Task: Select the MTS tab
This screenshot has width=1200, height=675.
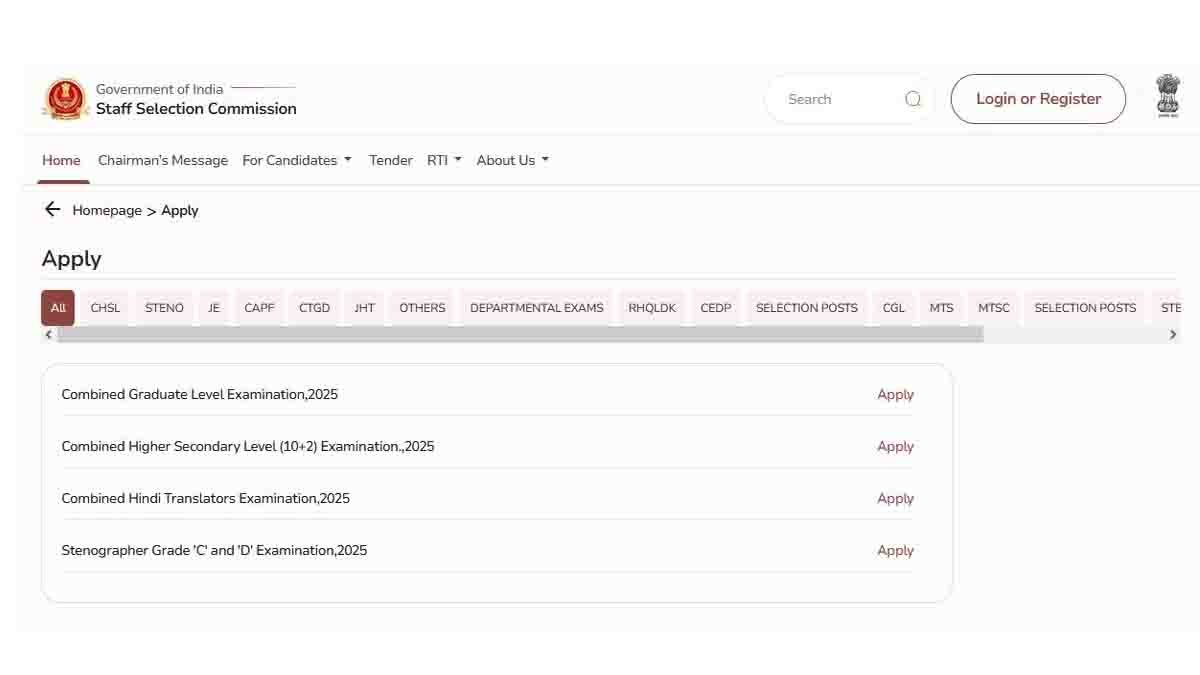Action: [941, 308]
